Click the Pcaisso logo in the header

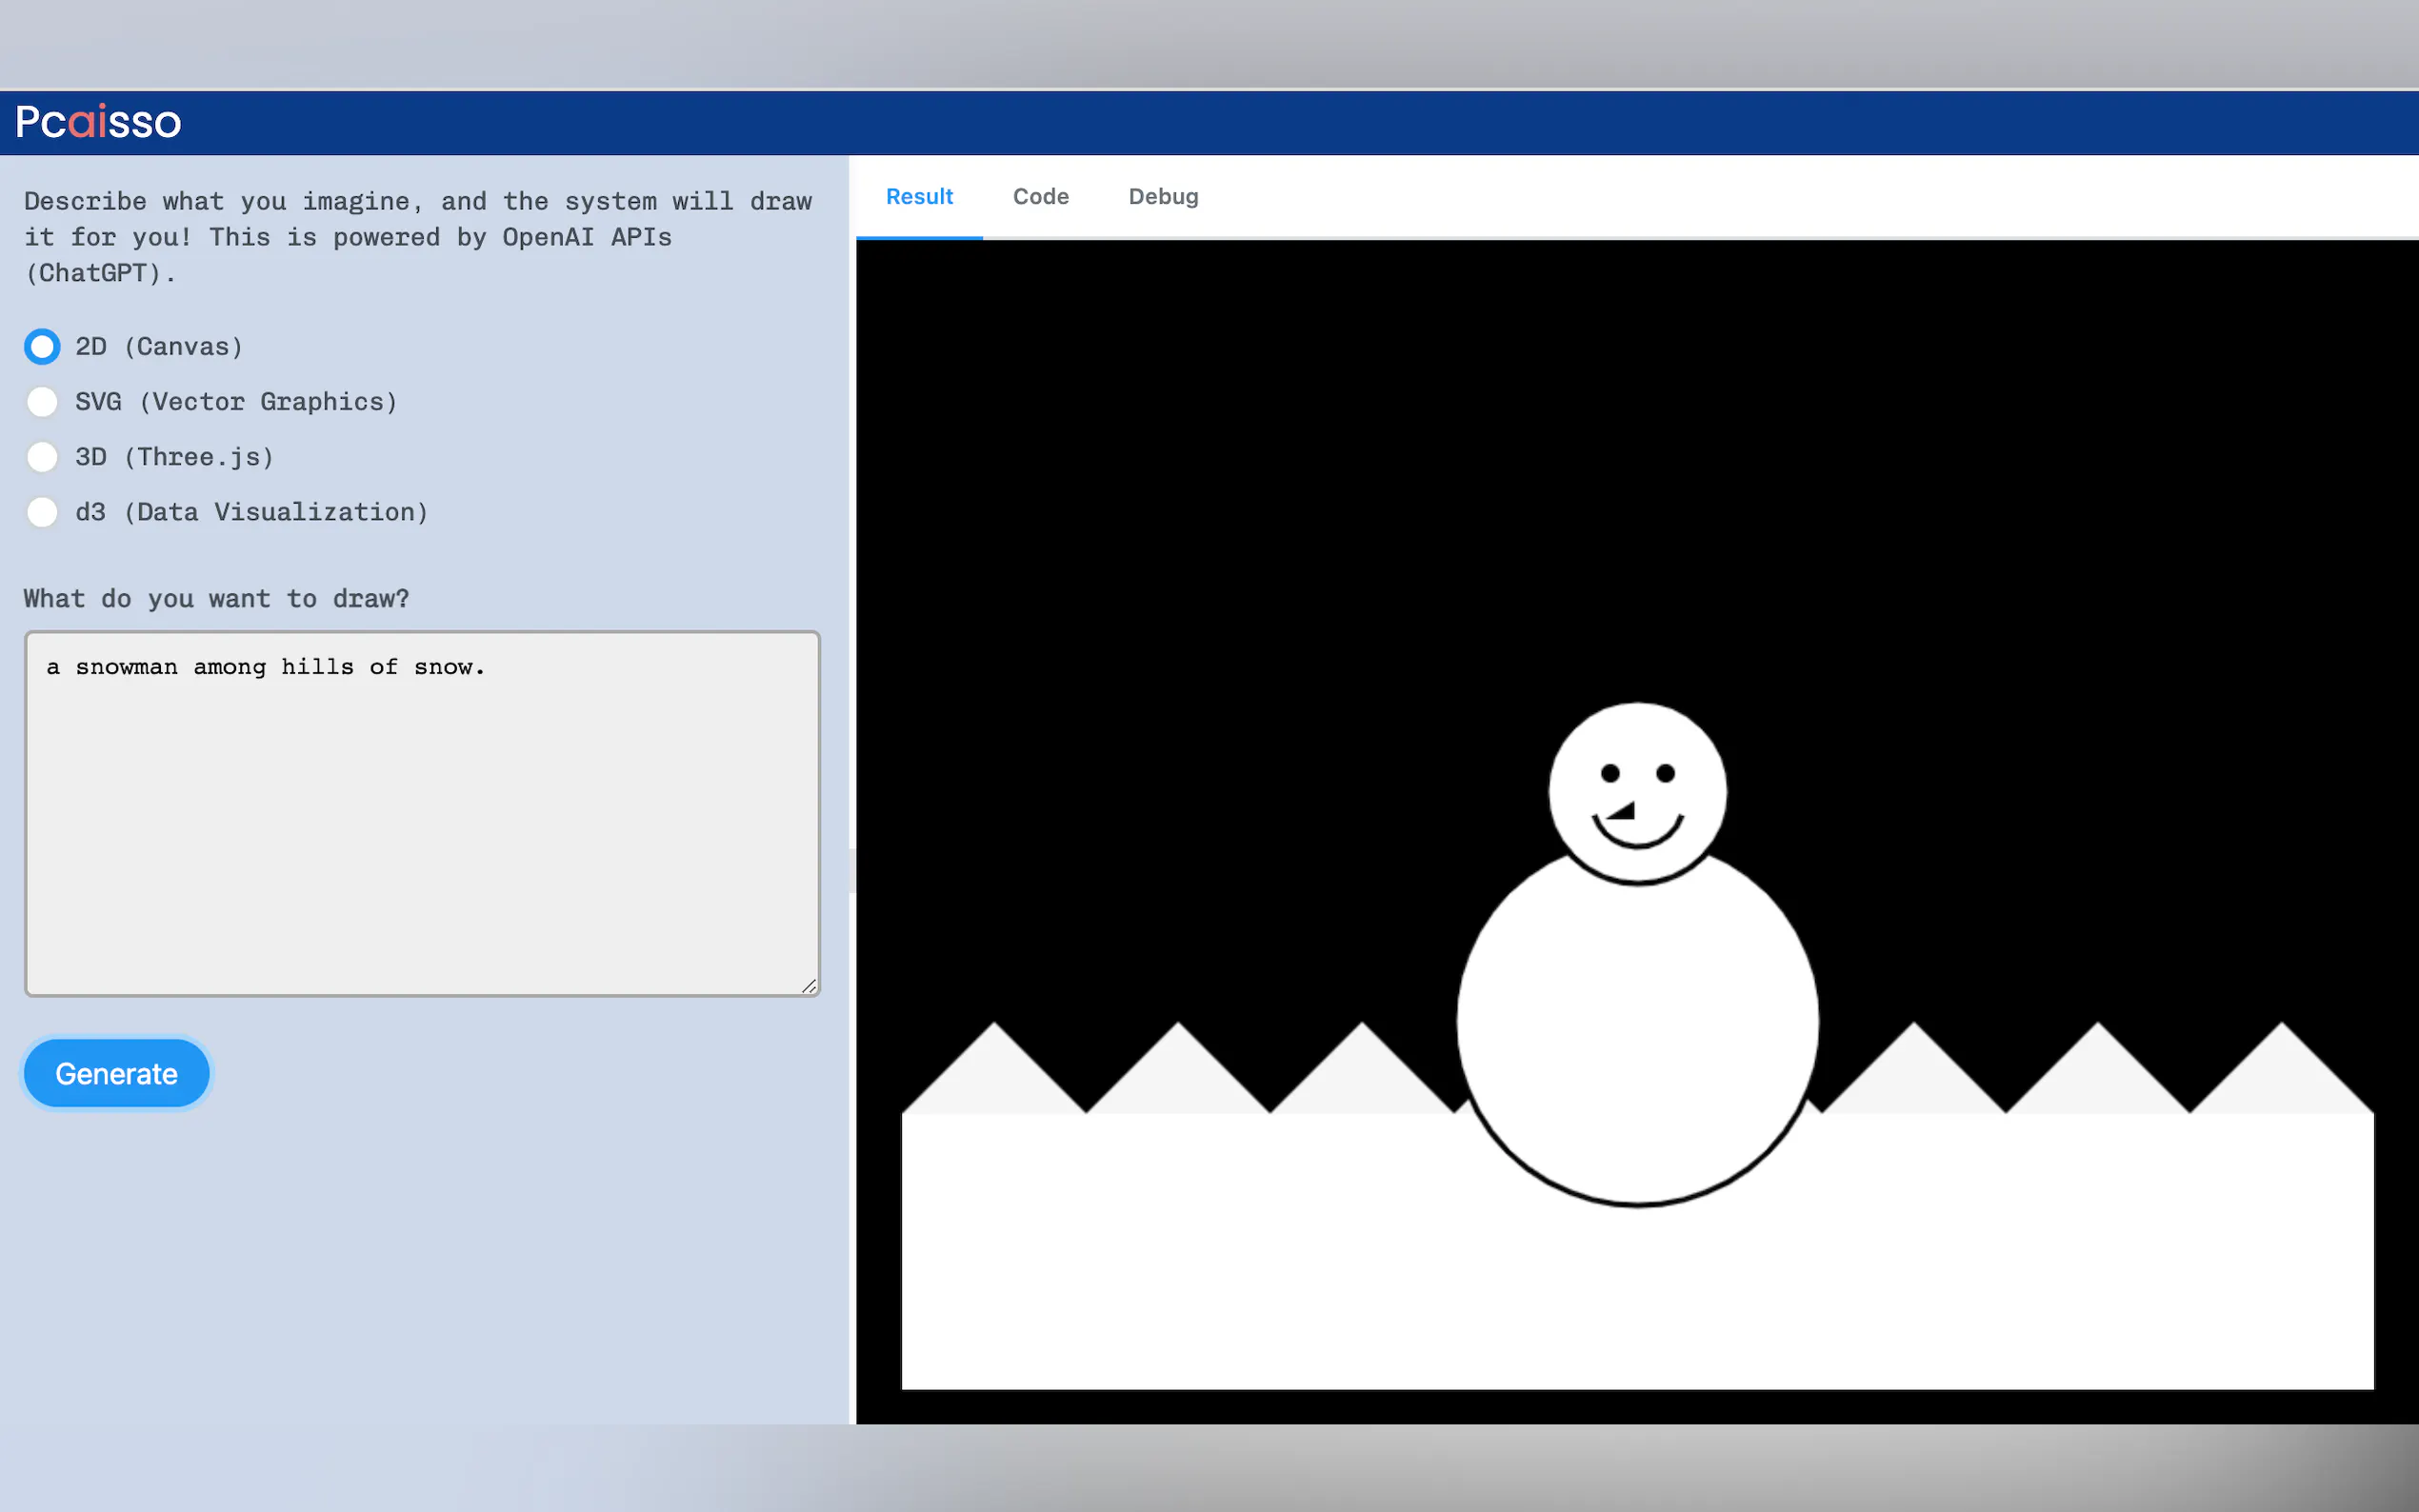pyautogui.click(x=98, y=122)
